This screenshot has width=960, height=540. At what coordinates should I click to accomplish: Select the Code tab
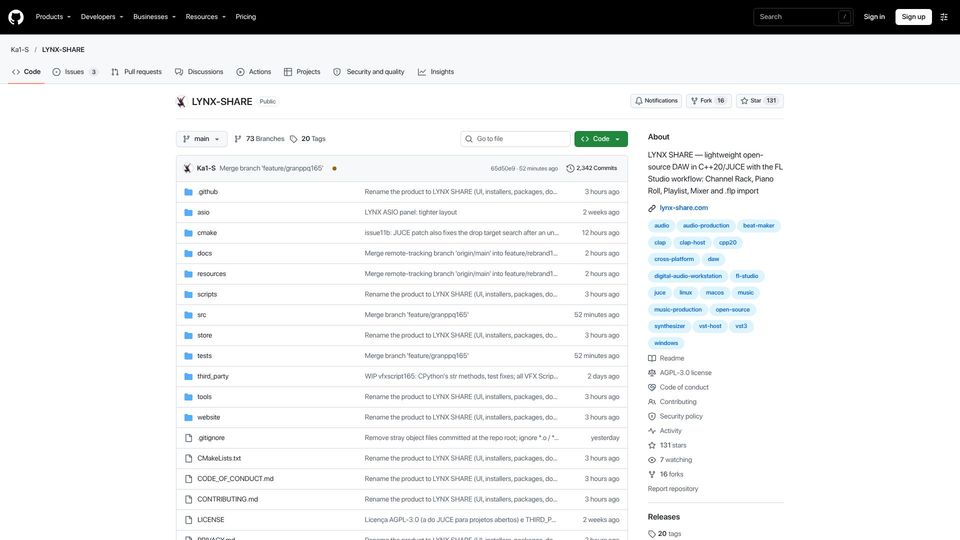click(26, 72)
